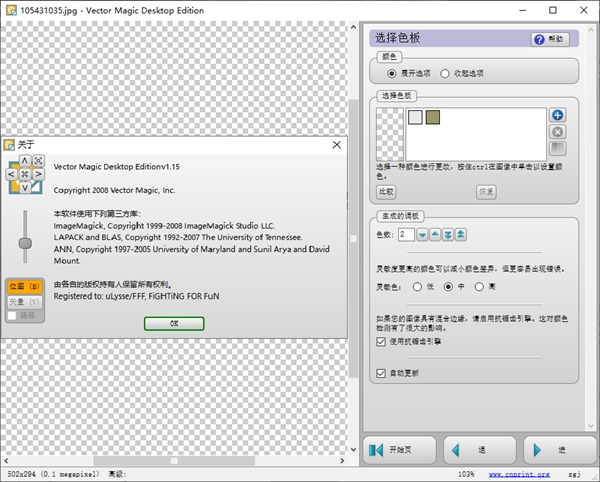600x482 pixels.
Task: Click 'Copyright 2008 Vector Magic, Inc.' text
Action: (114, 191)
